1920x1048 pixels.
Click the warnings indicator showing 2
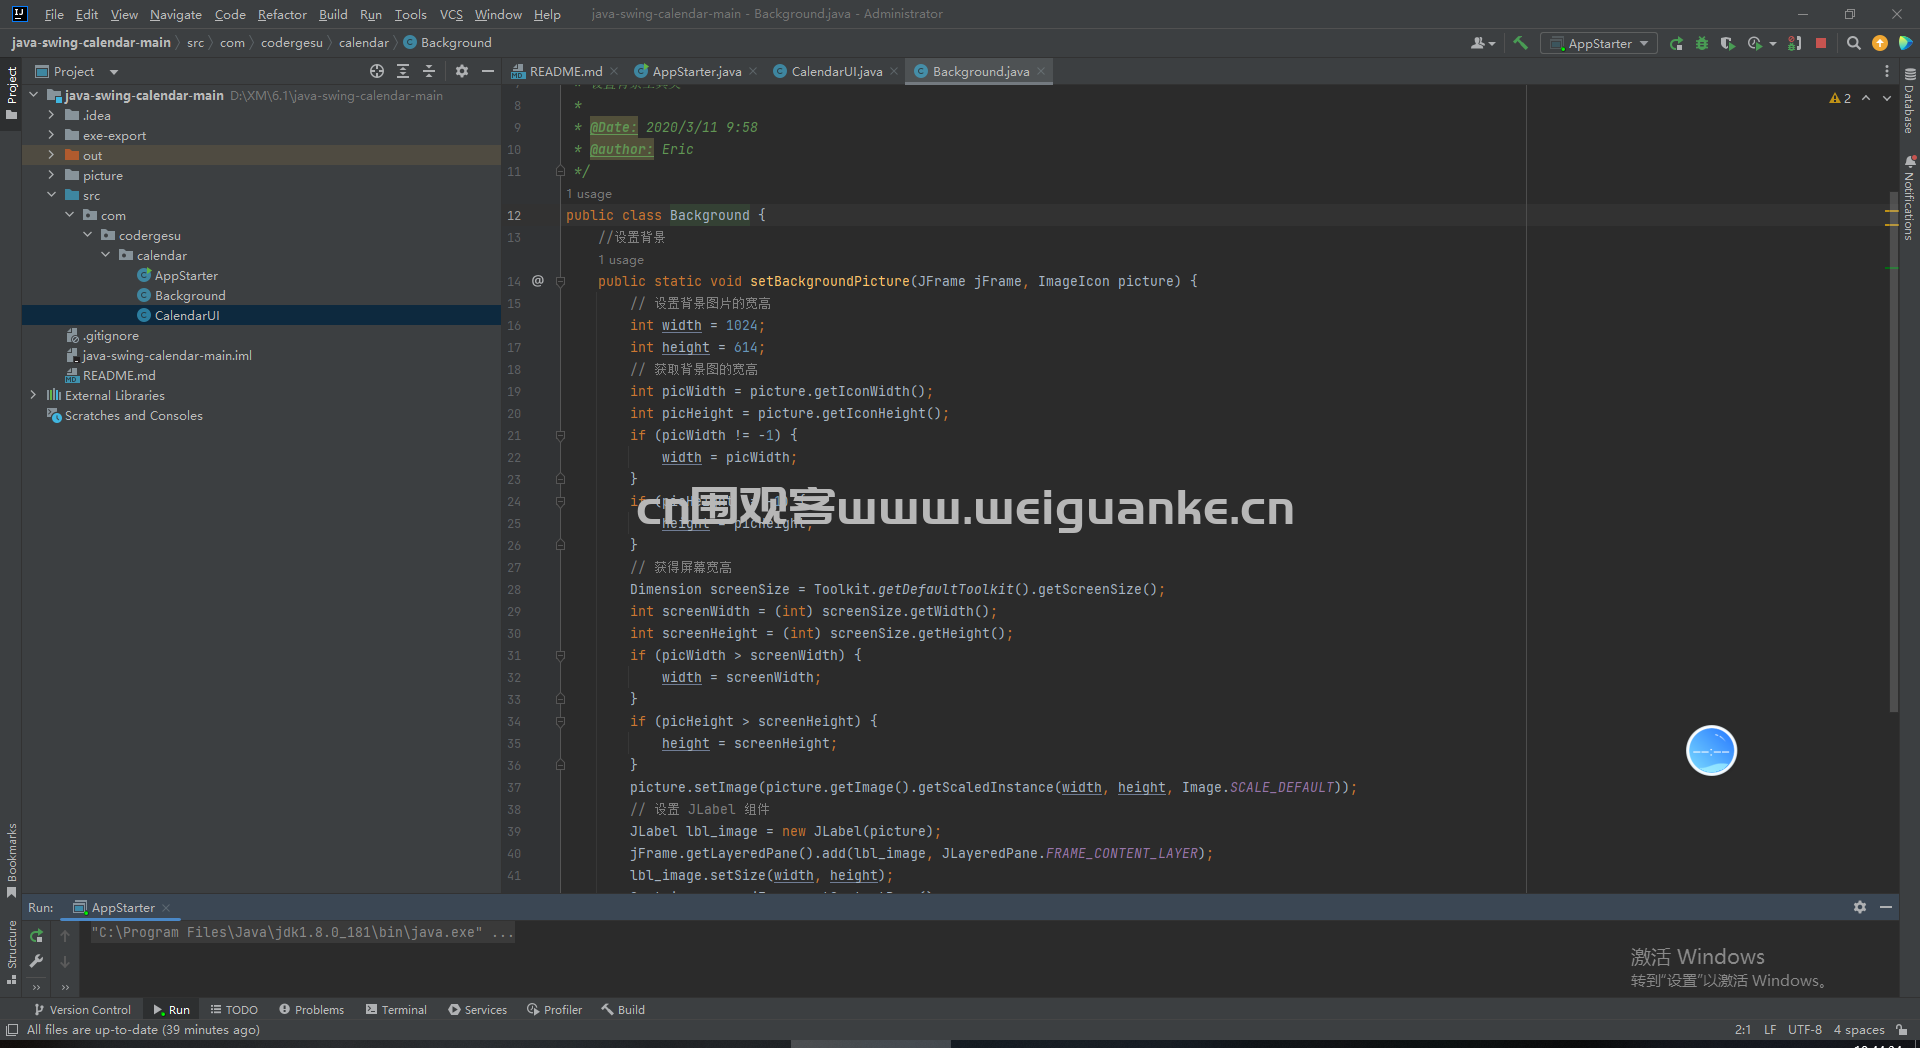[1840, 98]
